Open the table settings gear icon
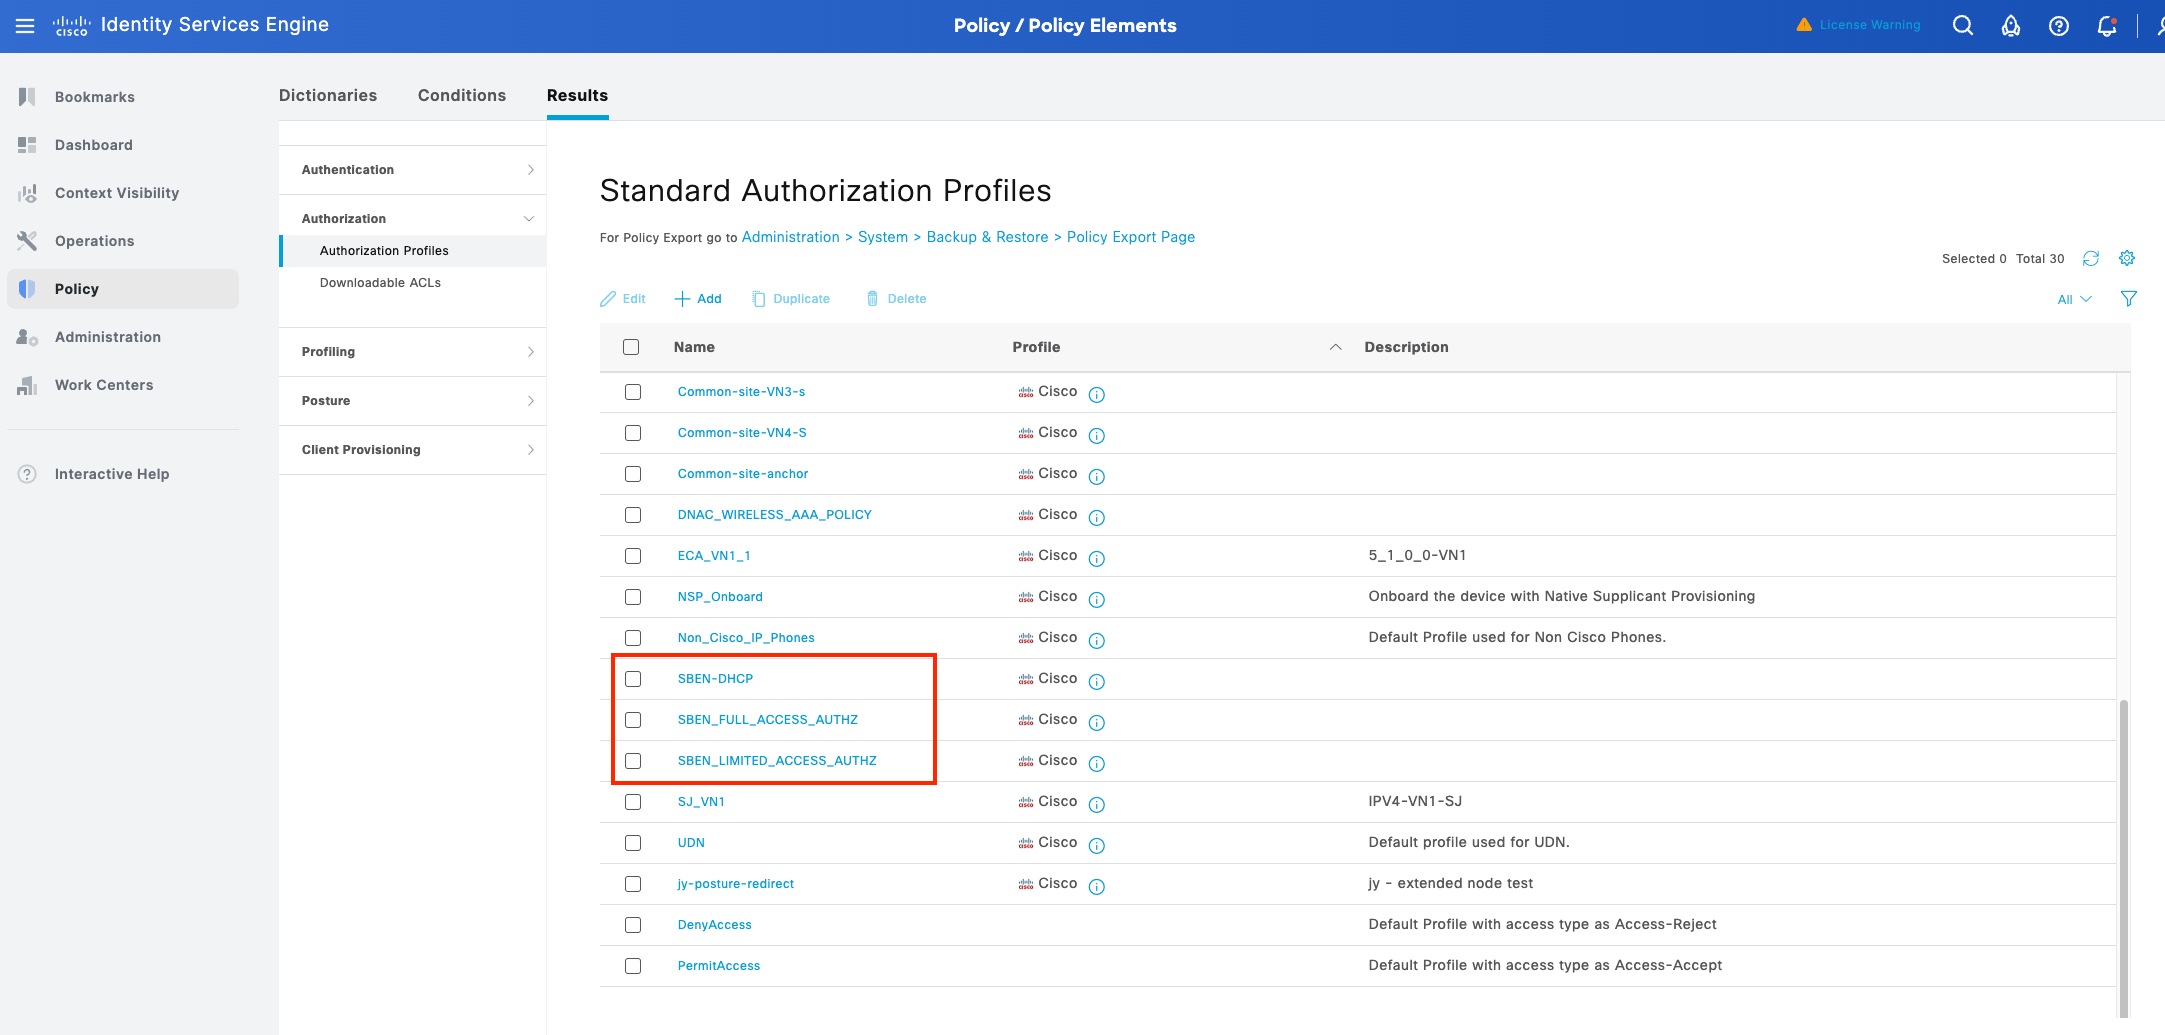Image resolution: width=2165 pixels, height=1035 pixels. 2128,258
